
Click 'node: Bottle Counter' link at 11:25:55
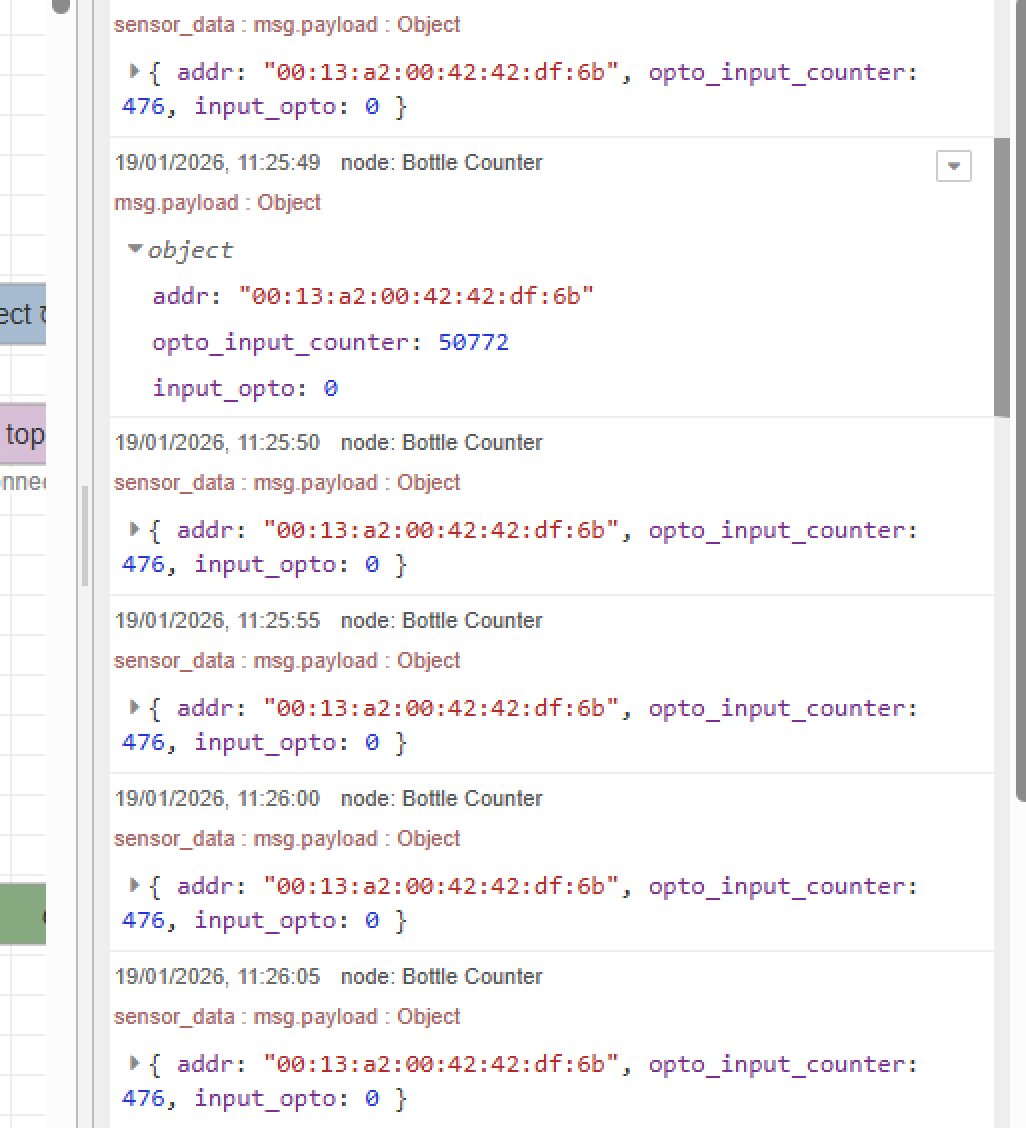[441, 621]
